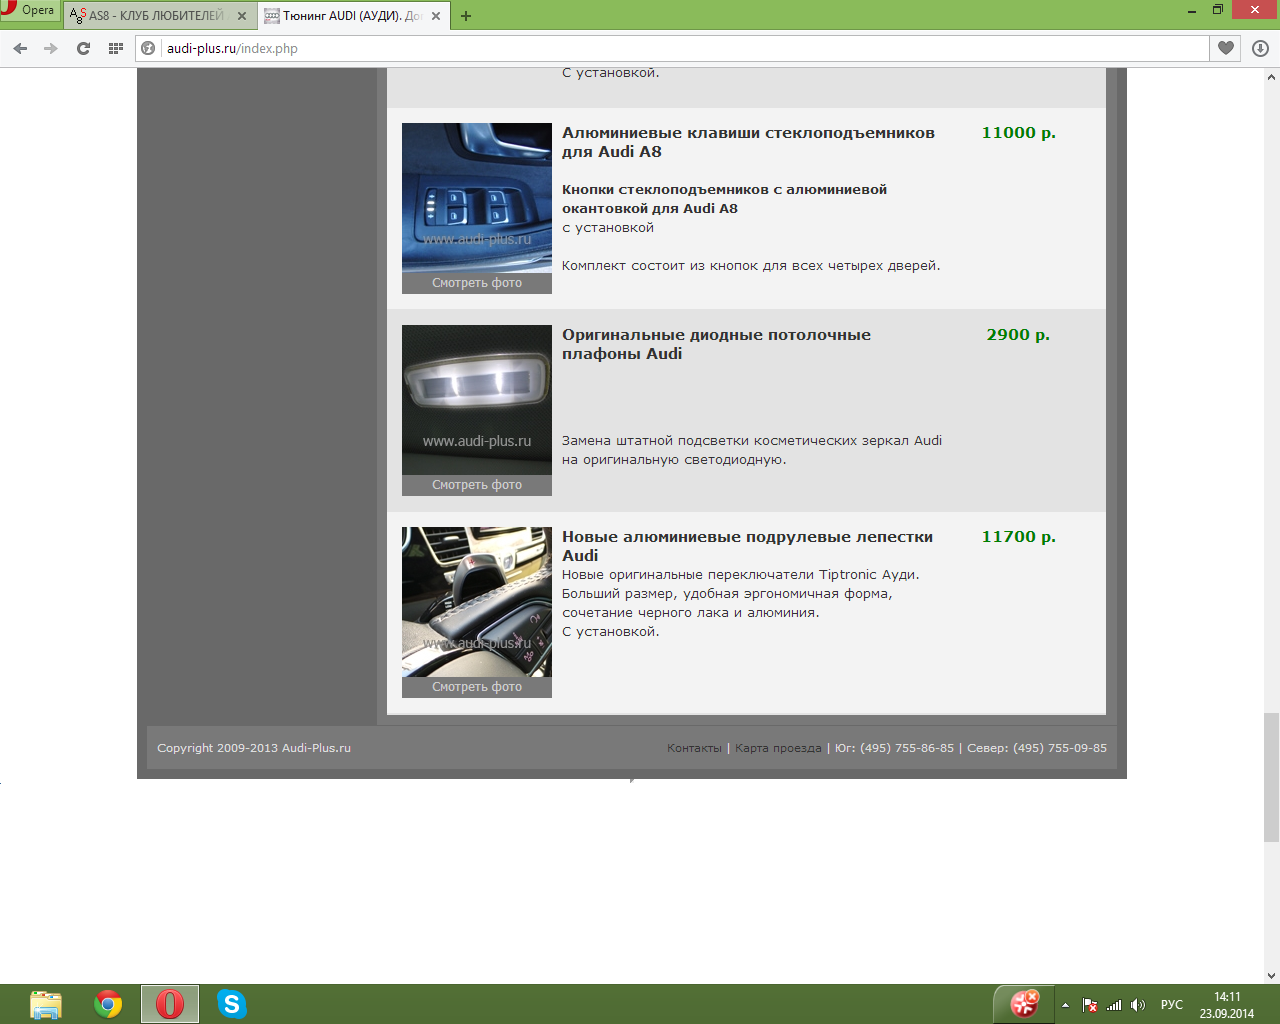Launch Google Chrome from the taskbar

pyautogui.click(x=108, y=1004)
